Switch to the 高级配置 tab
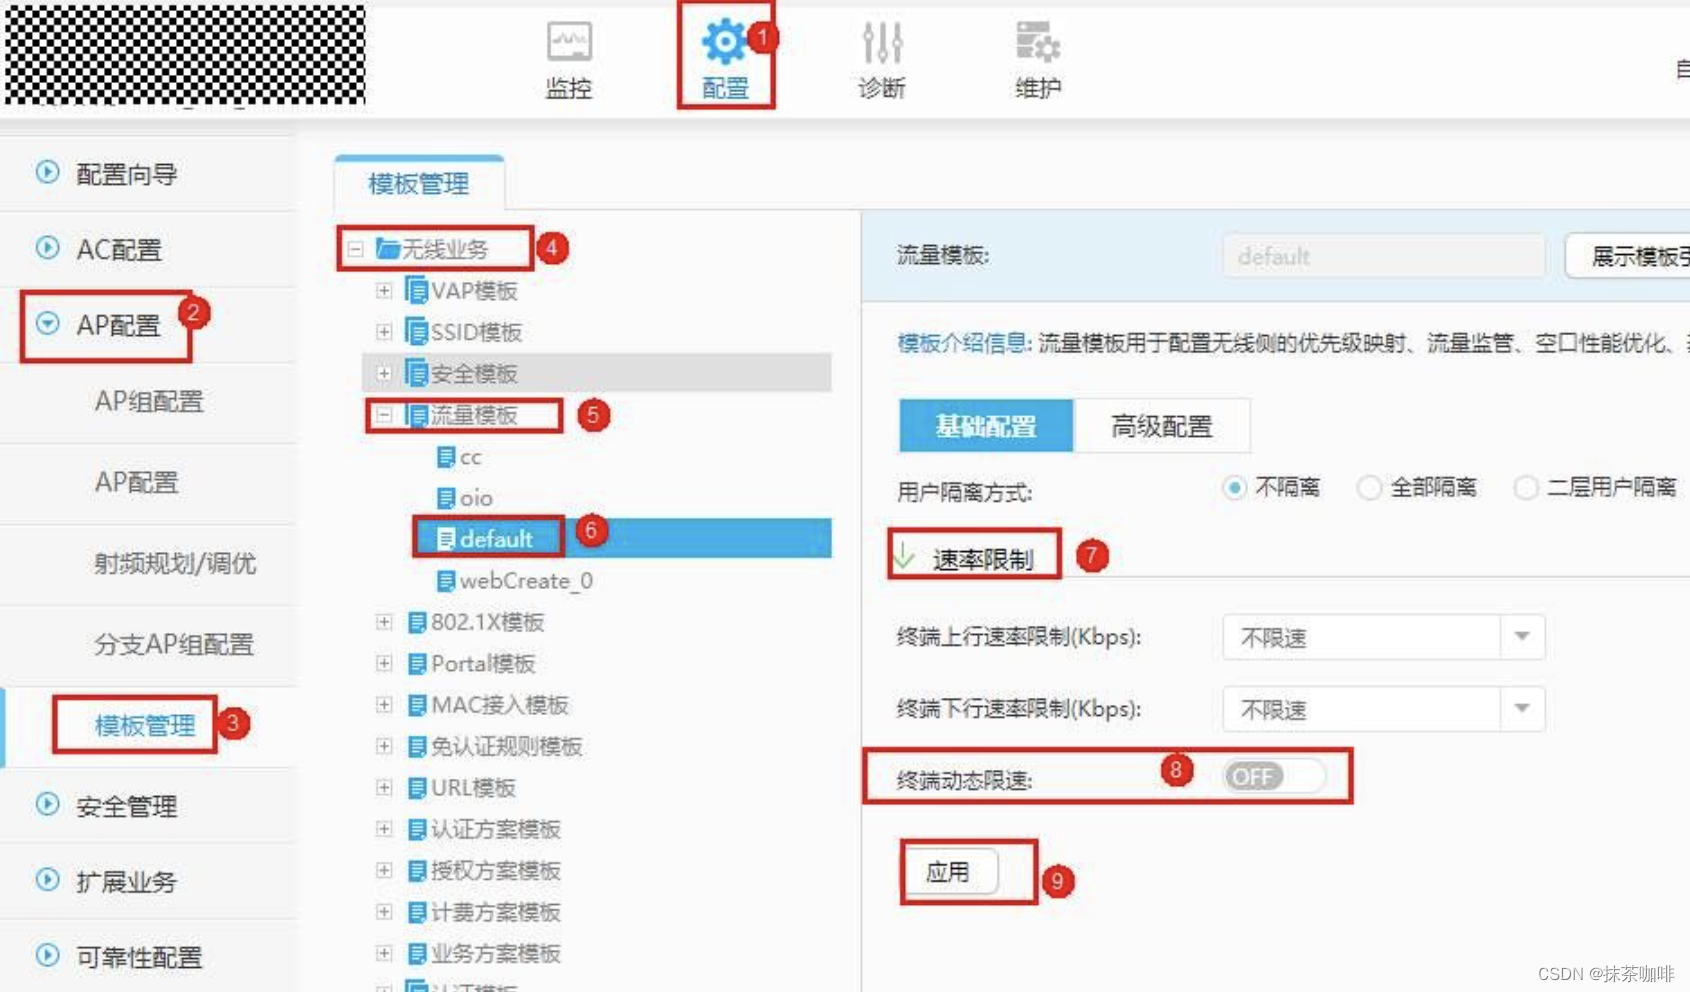 point(1161,426)
